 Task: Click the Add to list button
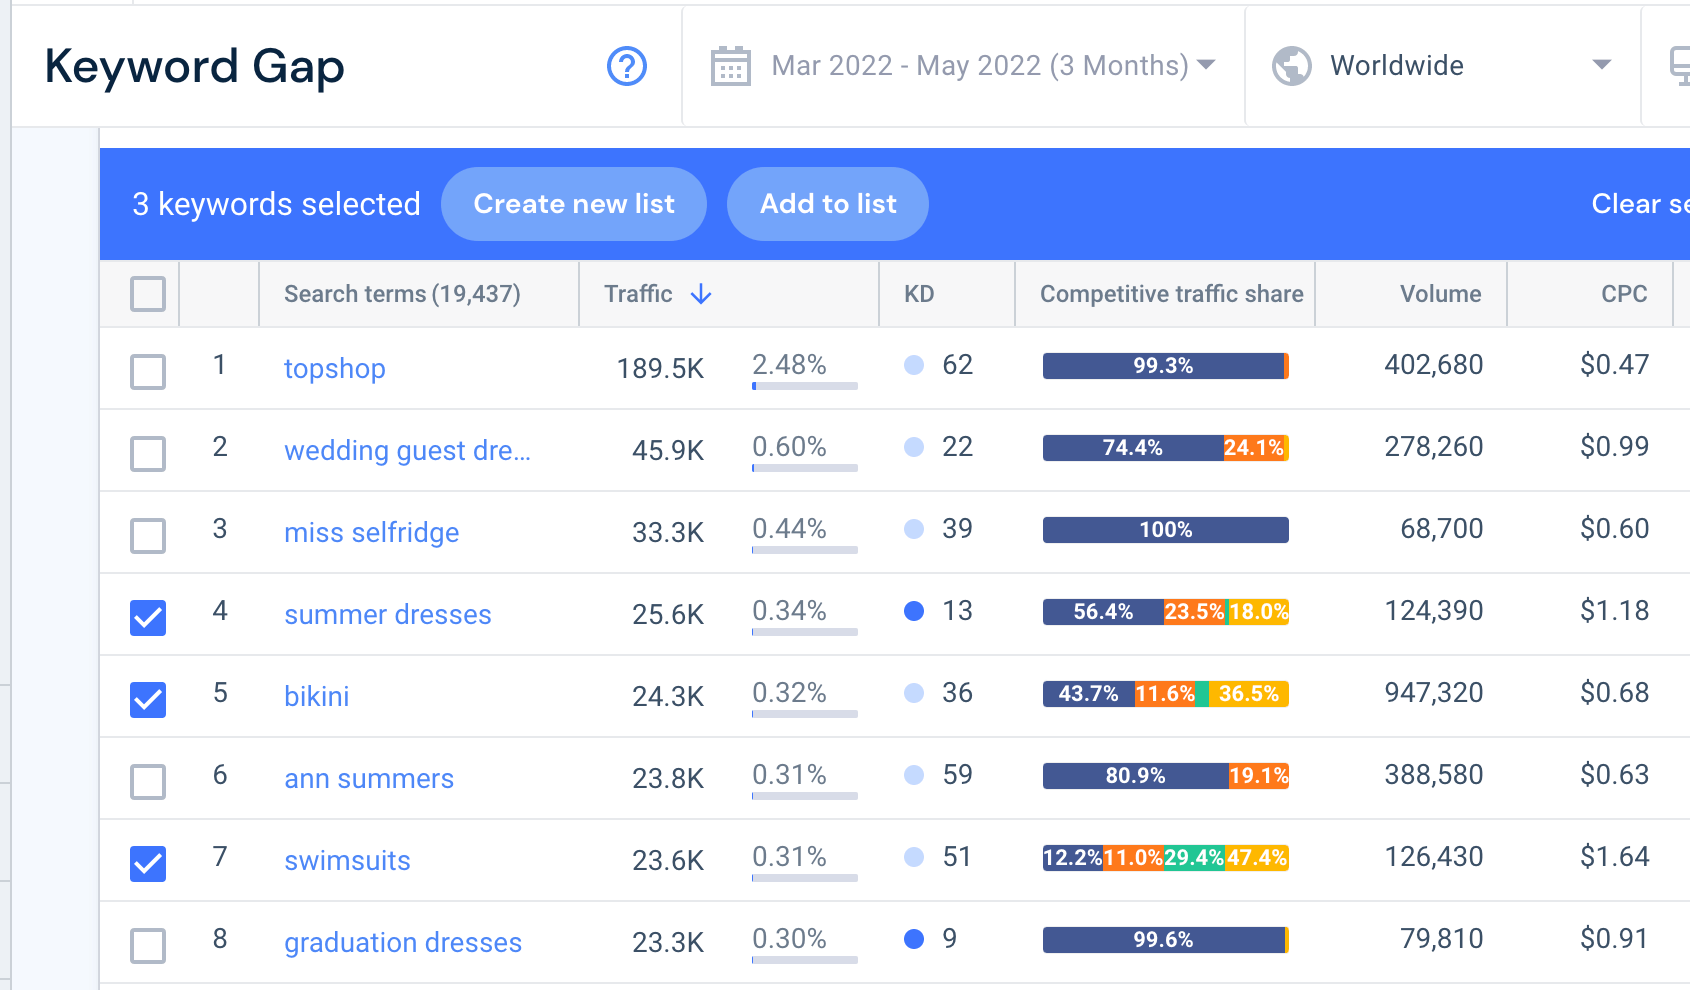coord(828,204)
